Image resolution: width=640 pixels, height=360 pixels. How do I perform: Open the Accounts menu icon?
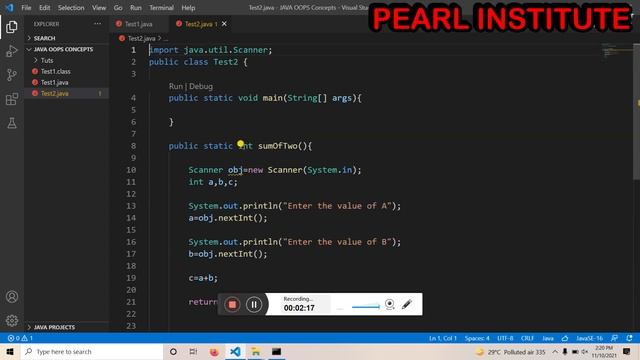(x=12, y=297)
